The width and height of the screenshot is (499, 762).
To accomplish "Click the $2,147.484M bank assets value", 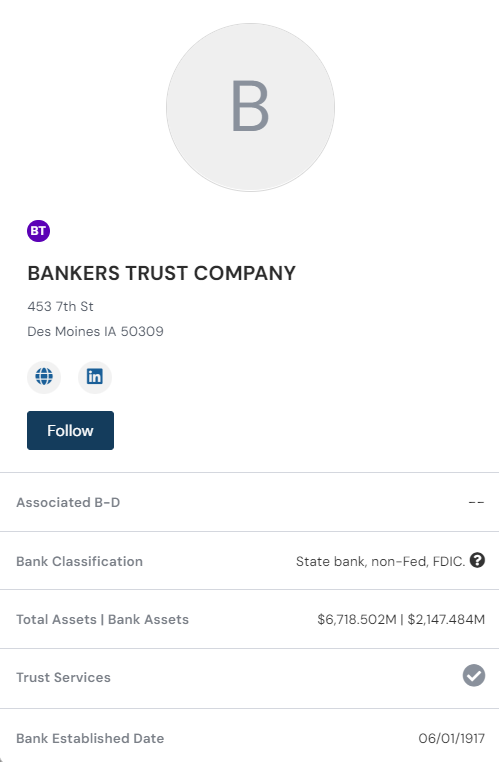I will coord(446,620).
